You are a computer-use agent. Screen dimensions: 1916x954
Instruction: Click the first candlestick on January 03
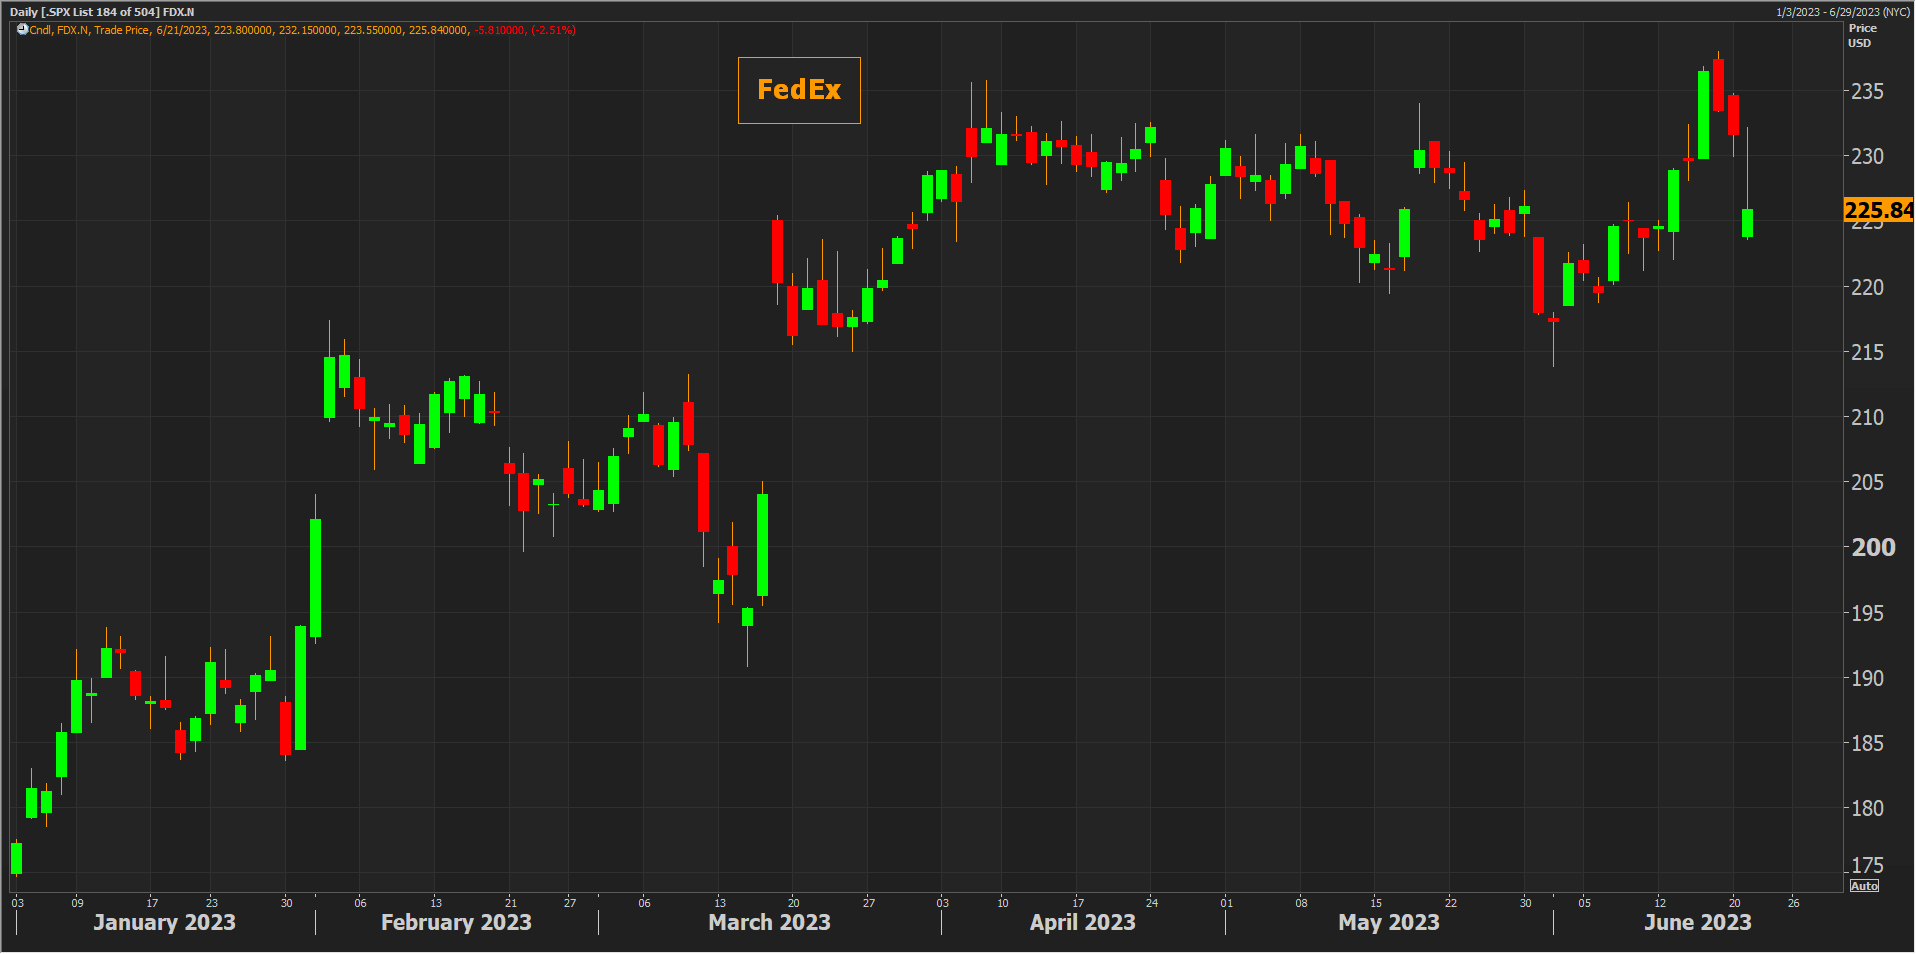[x=16, y=858]
